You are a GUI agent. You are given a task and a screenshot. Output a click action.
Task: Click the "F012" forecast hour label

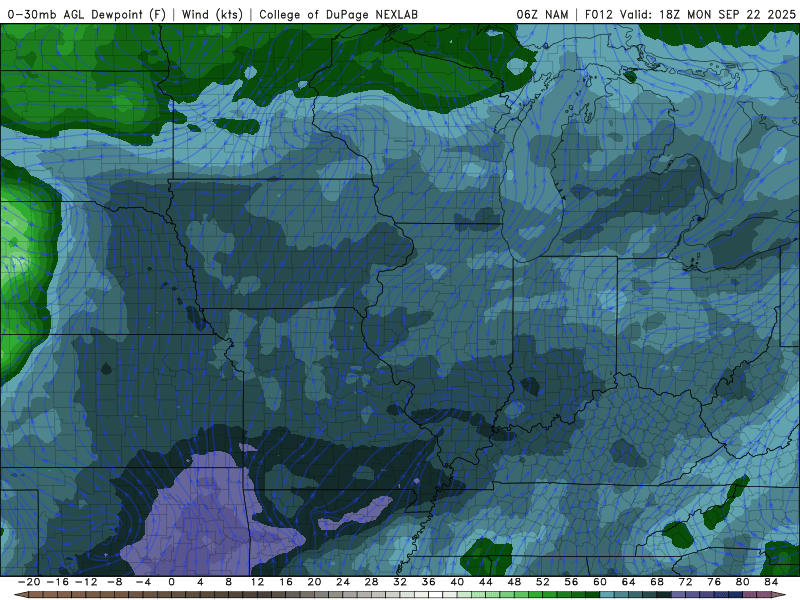point(598,14)
